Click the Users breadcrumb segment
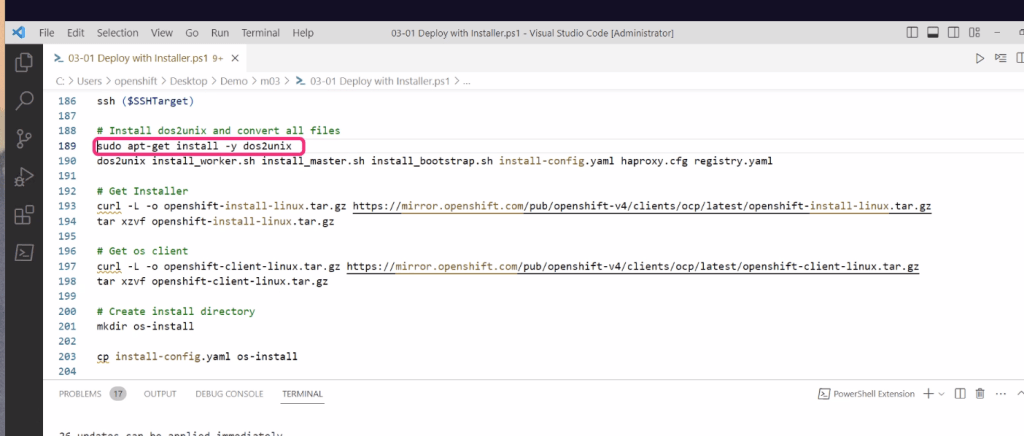This screenshot has height=436, width=1024. (x=89, y=81)
